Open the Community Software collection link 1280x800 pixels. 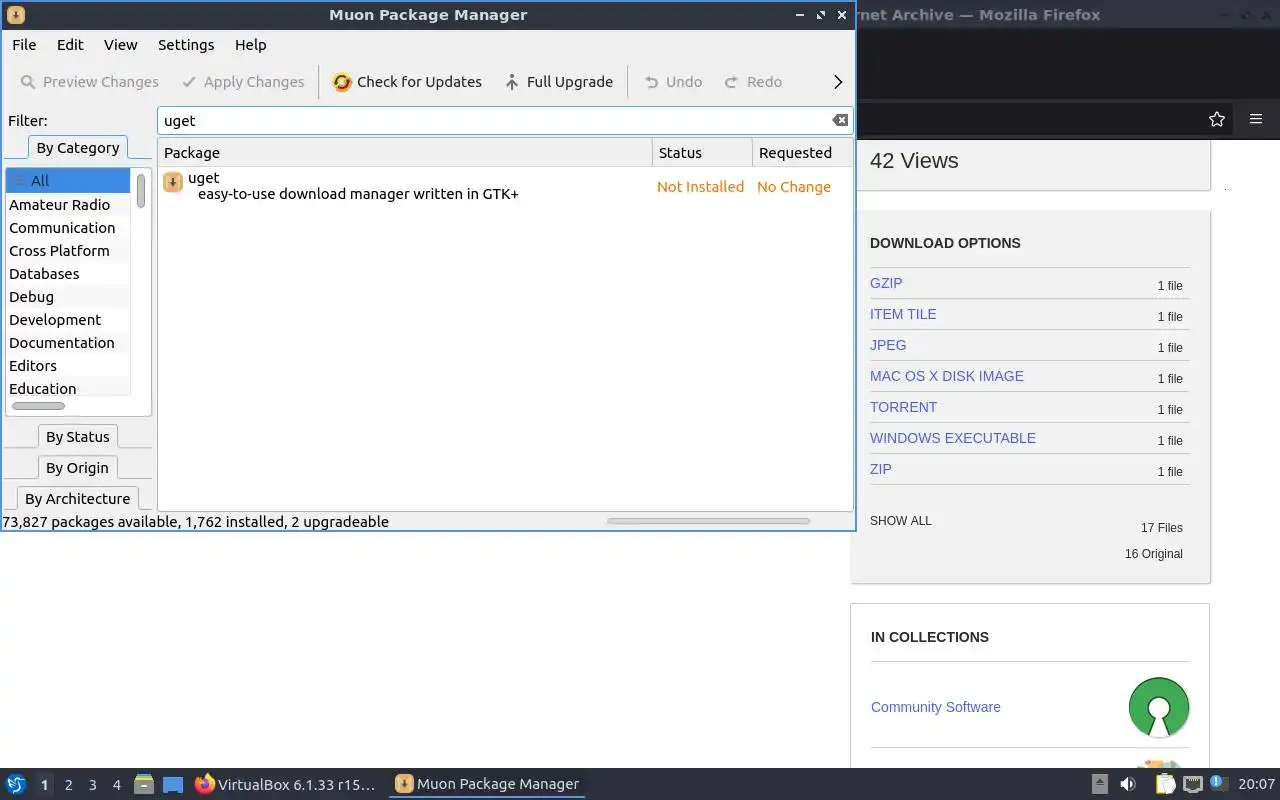[936, 707]
